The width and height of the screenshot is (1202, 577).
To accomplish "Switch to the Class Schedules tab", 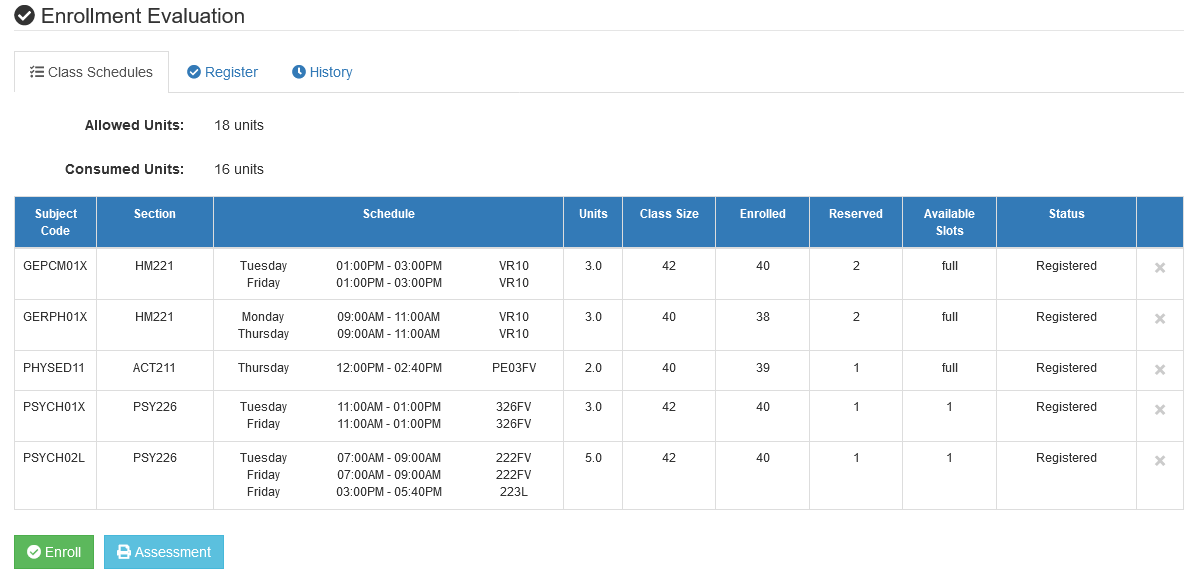I will coord(91,72).
